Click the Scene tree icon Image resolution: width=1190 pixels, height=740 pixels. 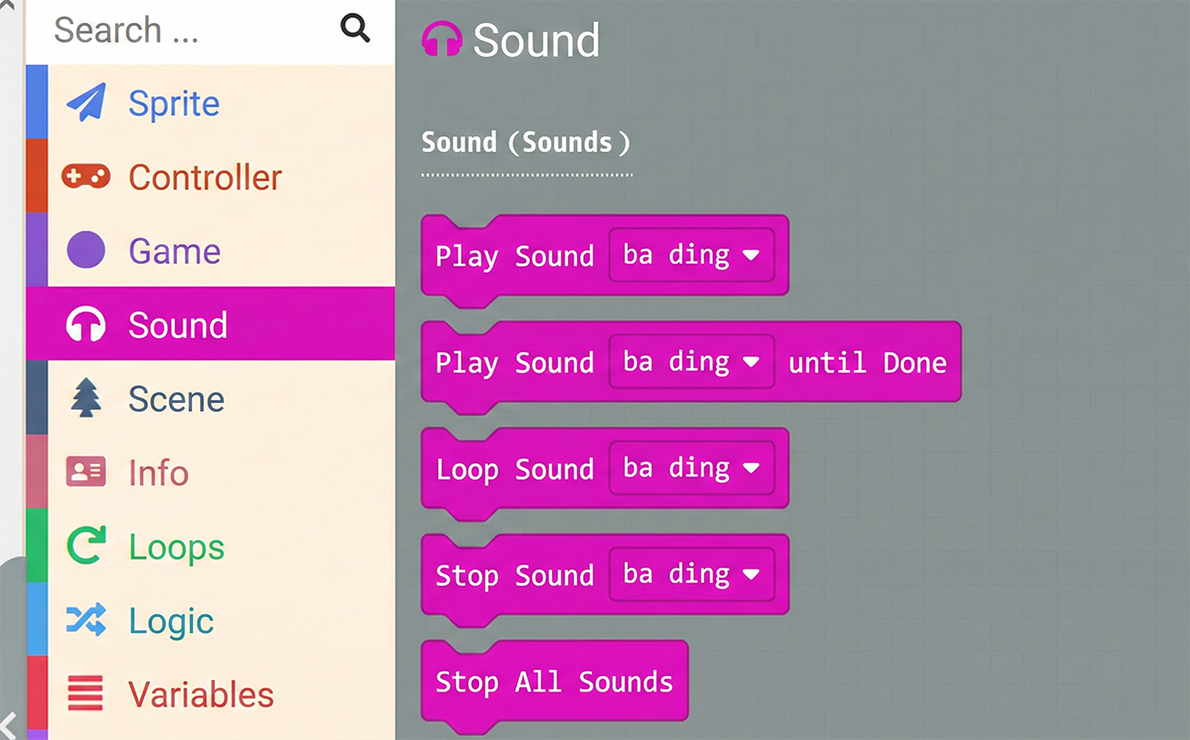(86, 398)
